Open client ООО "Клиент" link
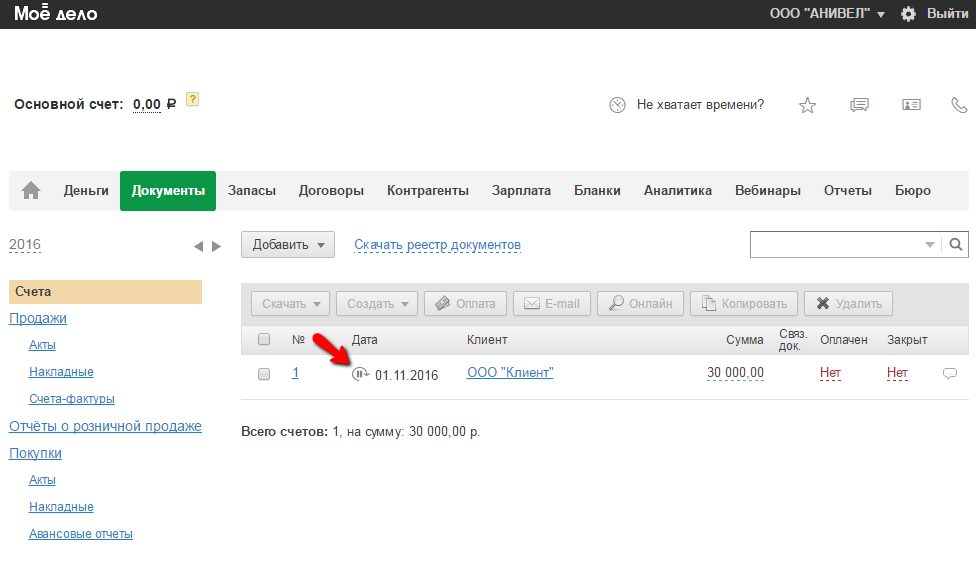This screenshot has width=976, height=561. click(x=510, y=372)
